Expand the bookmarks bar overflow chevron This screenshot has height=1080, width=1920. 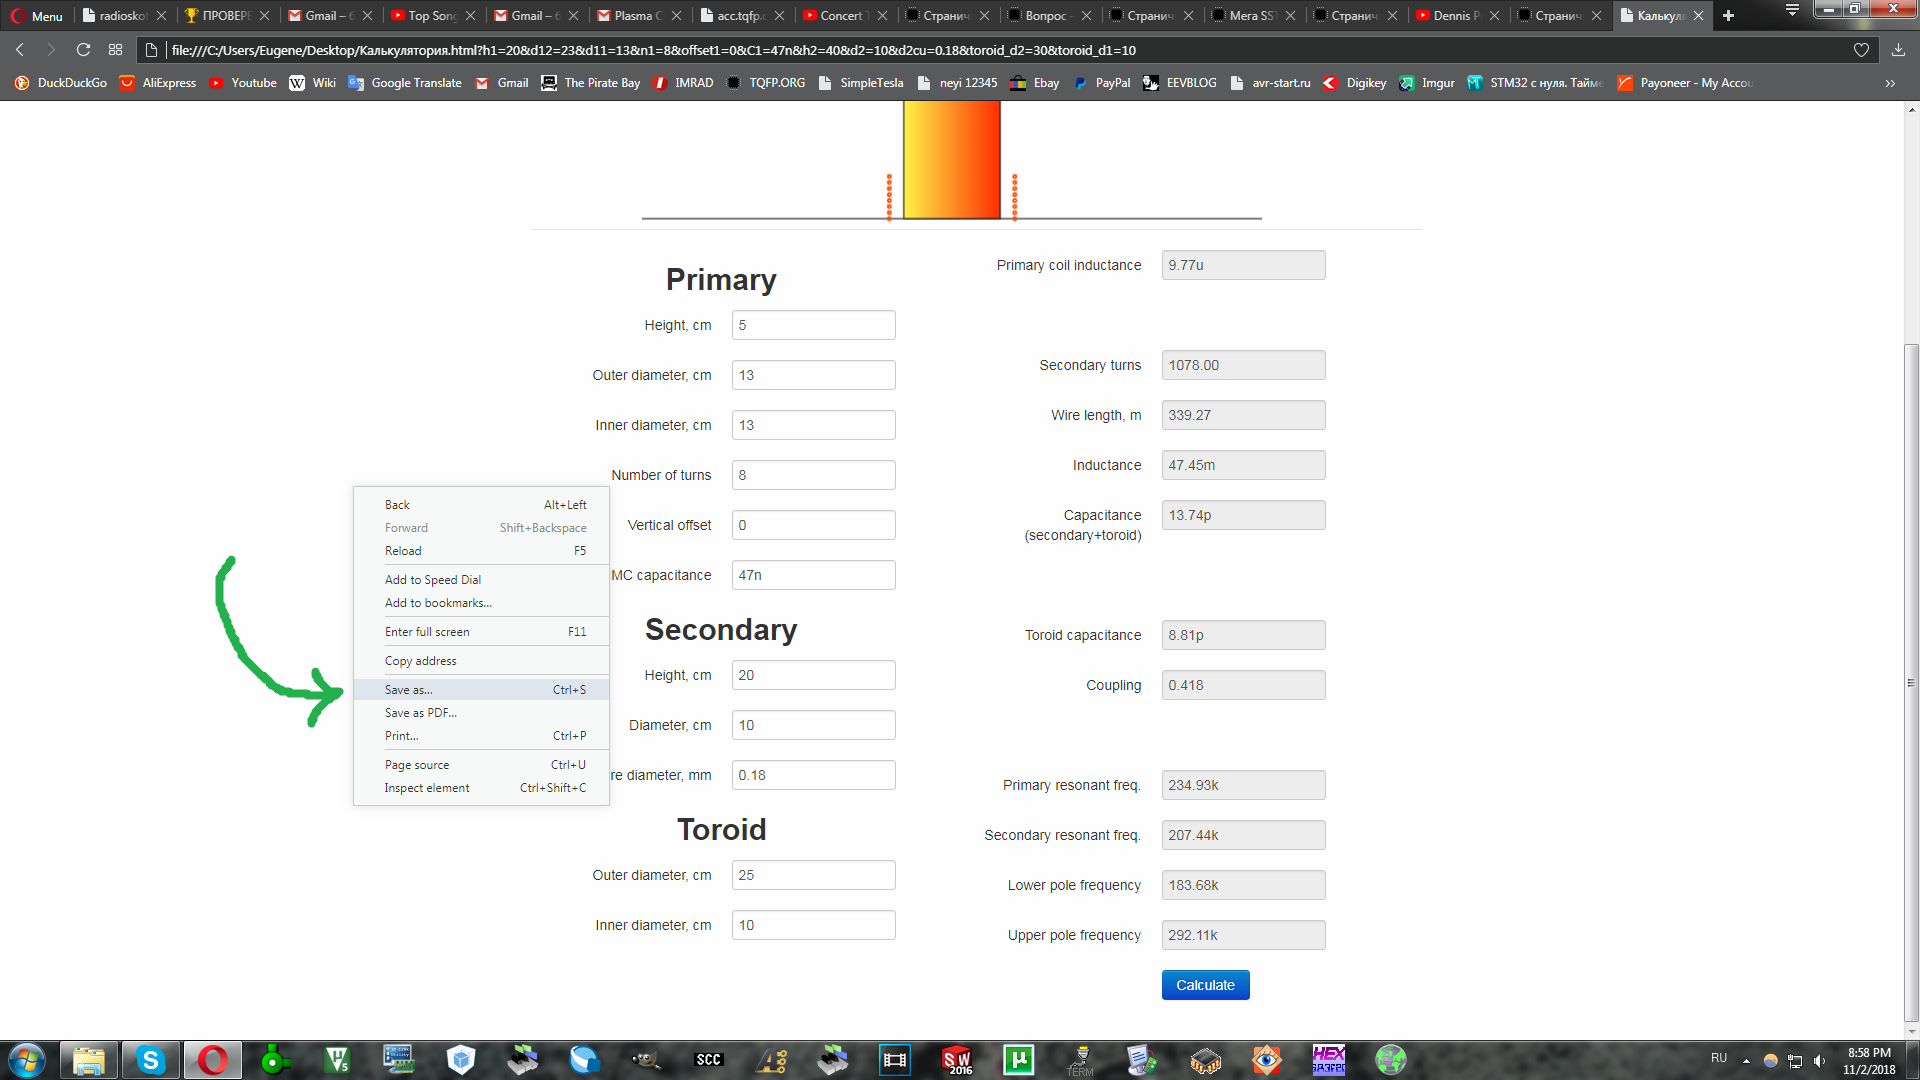click(x=1890, y=83)
